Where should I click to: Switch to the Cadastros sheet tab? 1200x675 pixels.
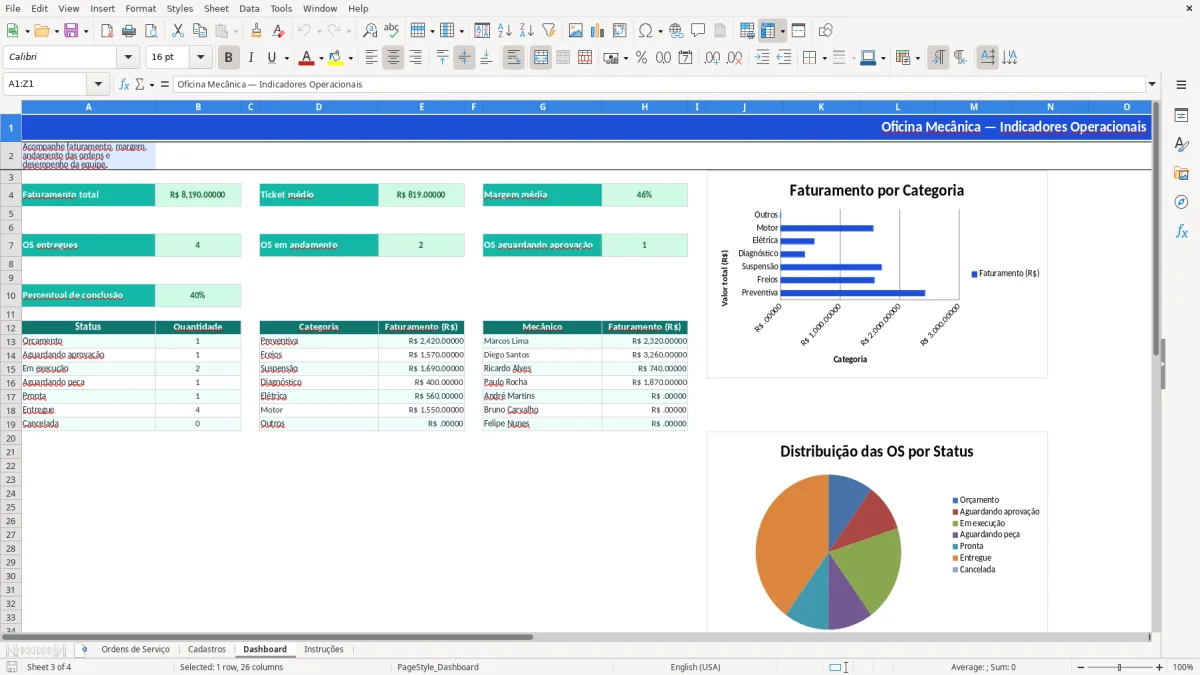(207, 650)
